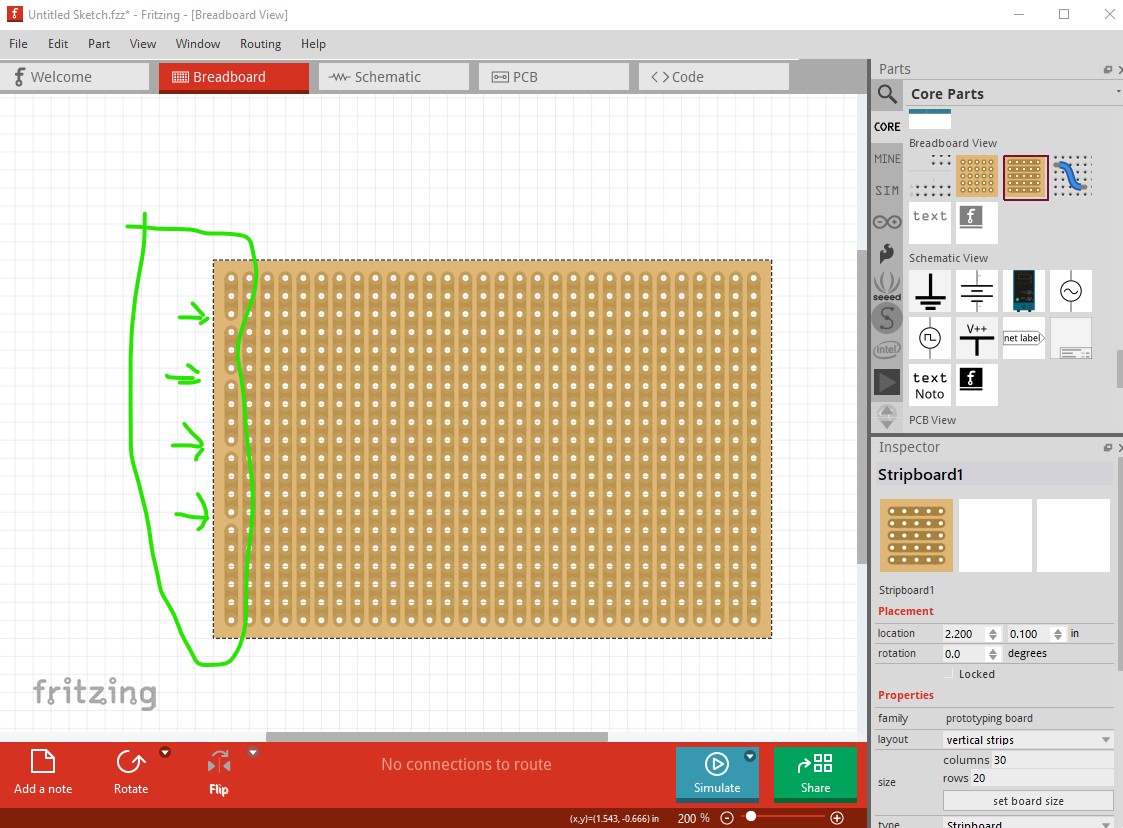Switch to the Schematic tab
Viewport: 1123px width, 828px height.
(x=394, y=77)
